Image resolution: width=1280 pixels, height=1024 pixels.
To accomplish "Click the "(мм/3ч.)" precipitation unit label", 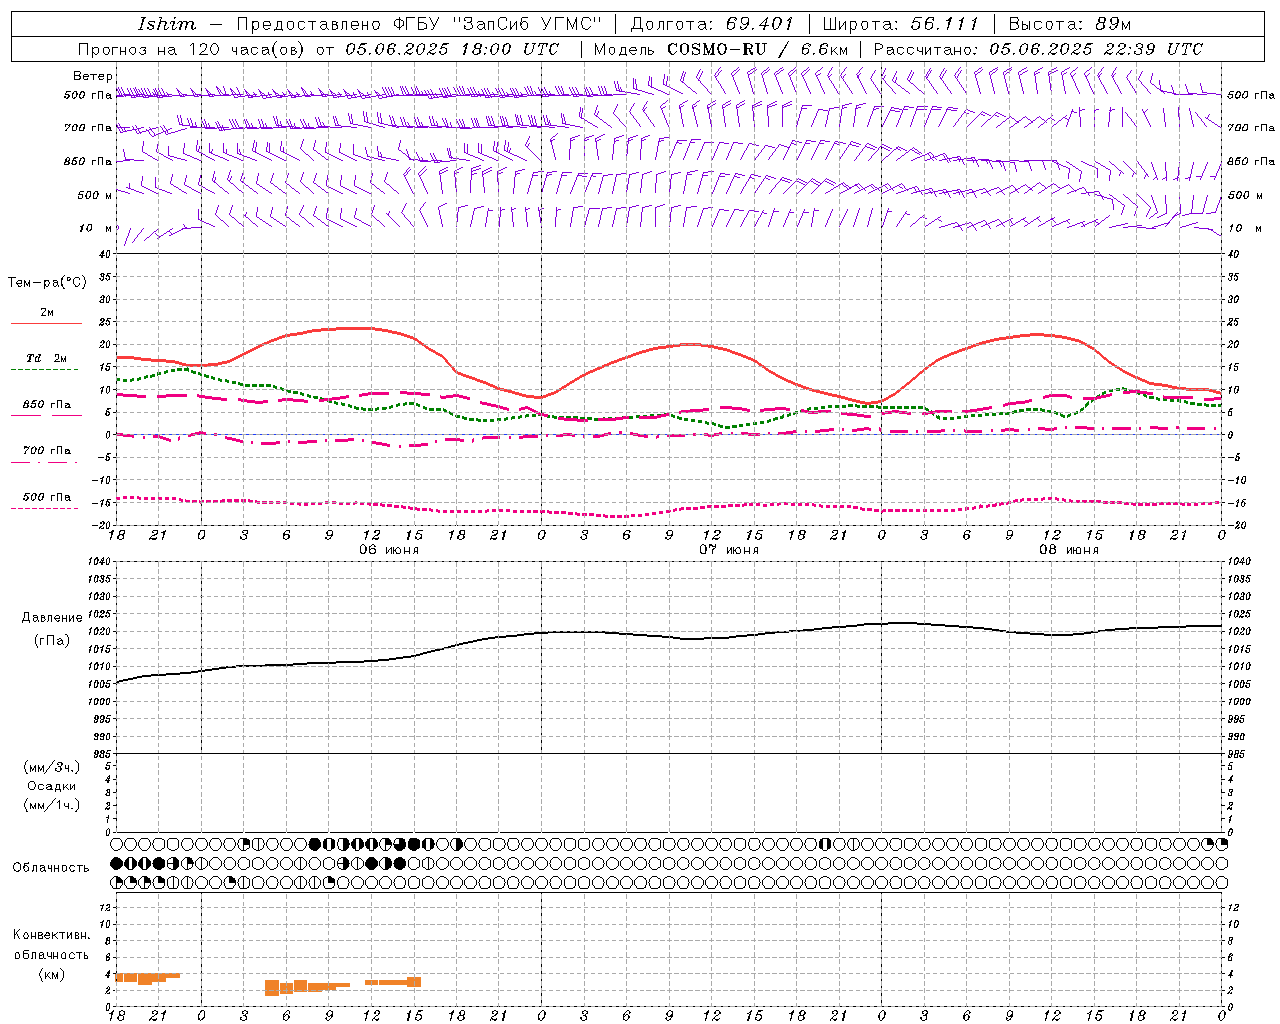I will (52, 767).
